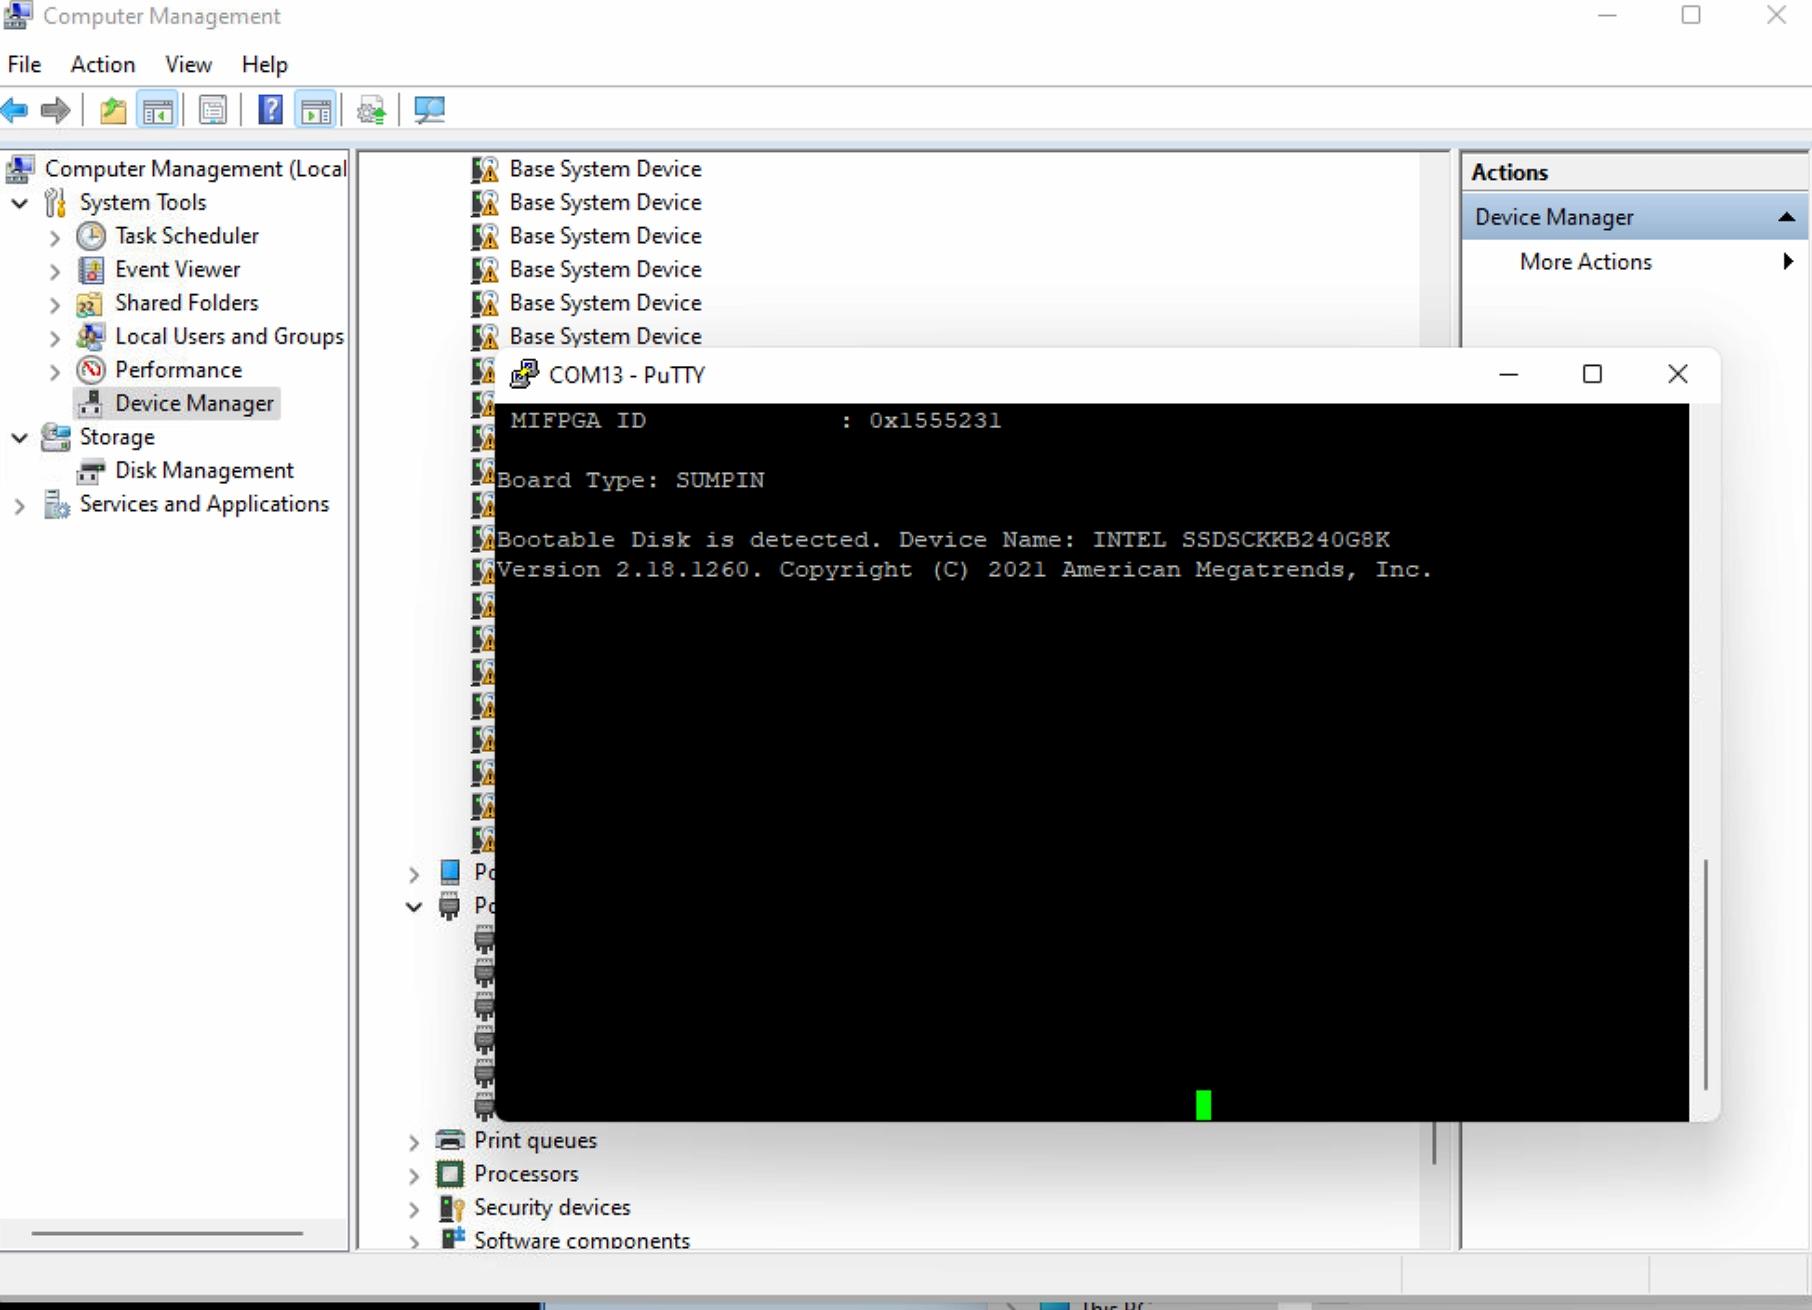Maximize the Computer Management window
The height and width of the screenshot is (1310, 1812).
pos(1691,15)
